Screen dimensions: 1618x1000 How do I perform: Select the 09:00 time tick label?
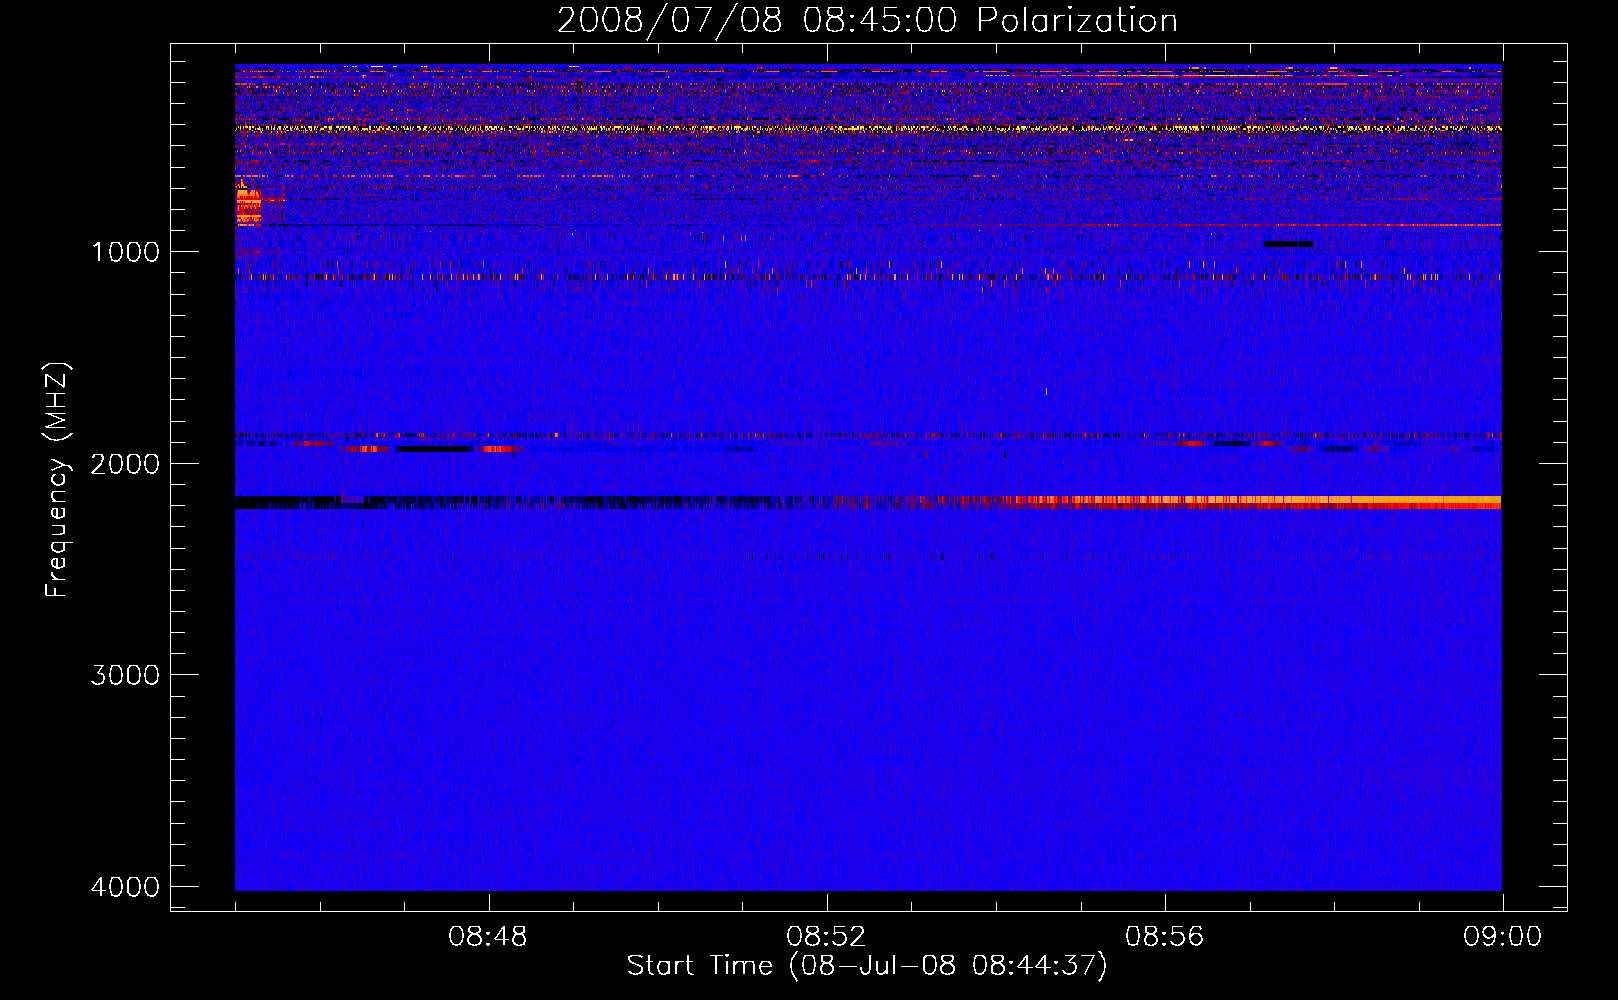click(1502, 937)
